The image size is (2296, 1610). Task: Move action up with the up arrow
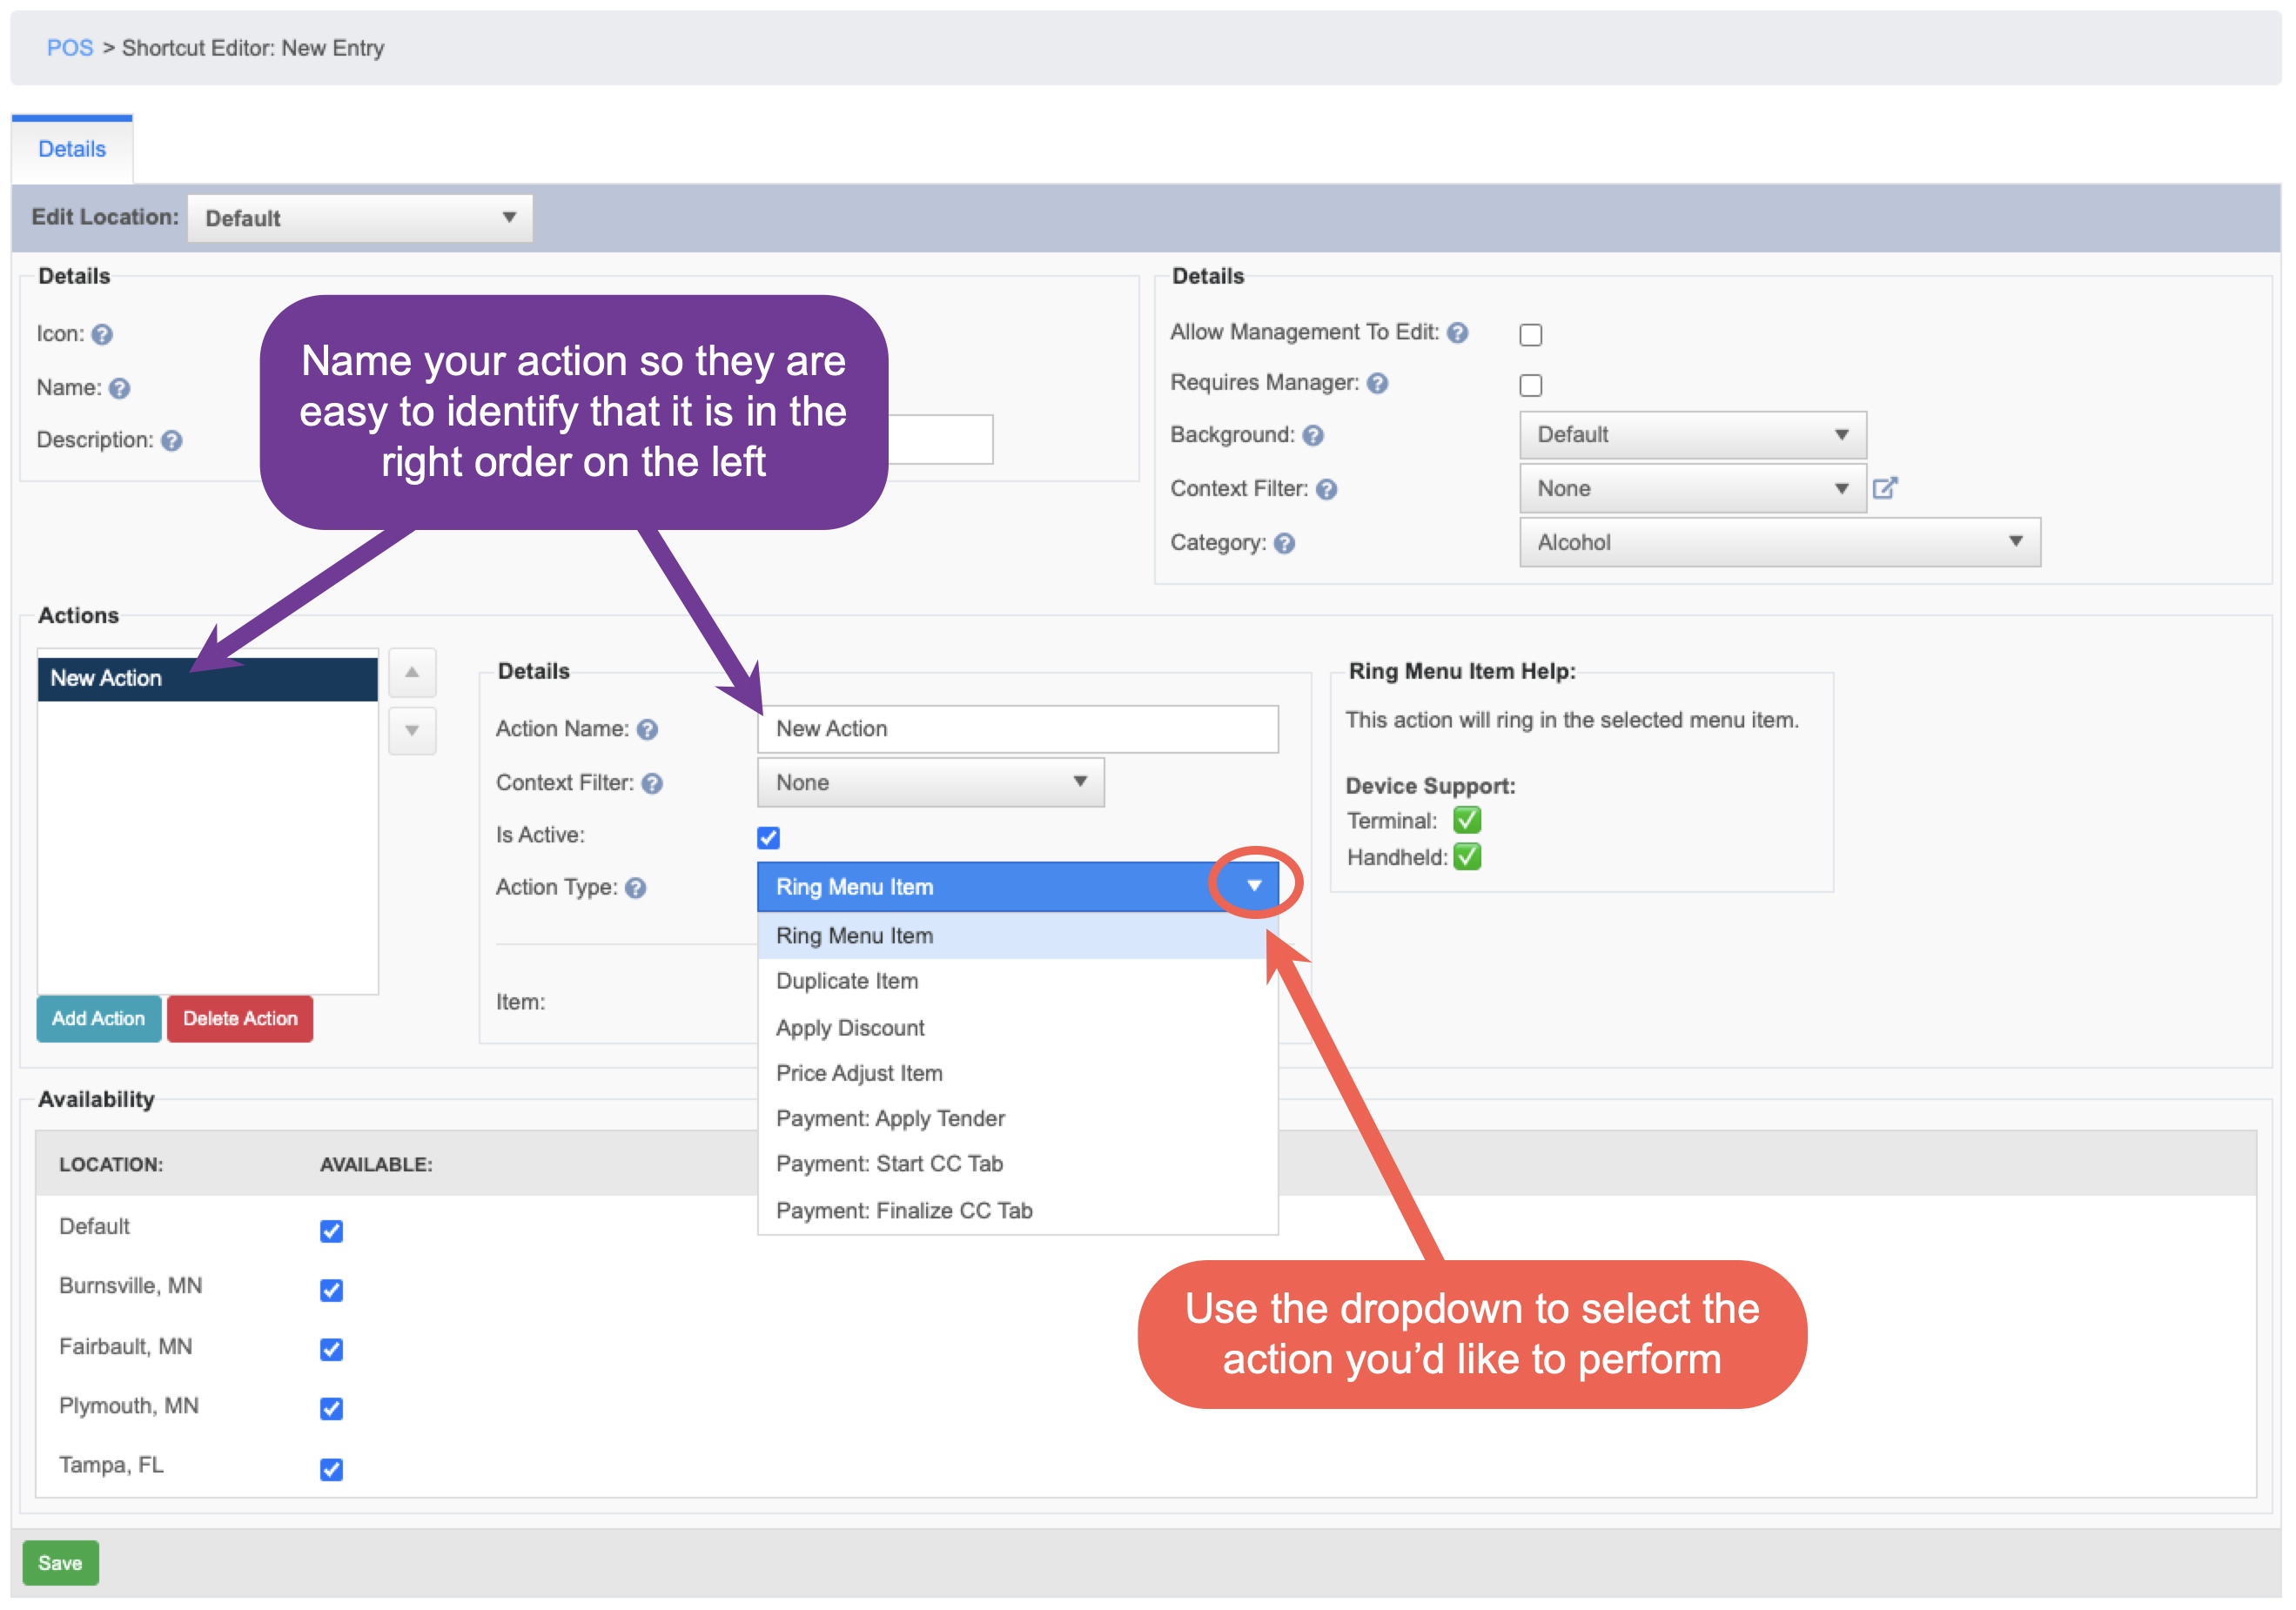point(412,673)
